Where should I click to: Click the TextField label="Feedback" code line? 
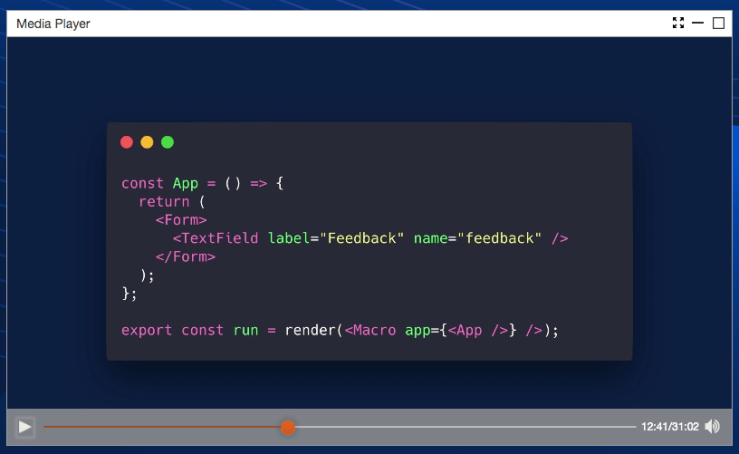(x=370, y=238)
